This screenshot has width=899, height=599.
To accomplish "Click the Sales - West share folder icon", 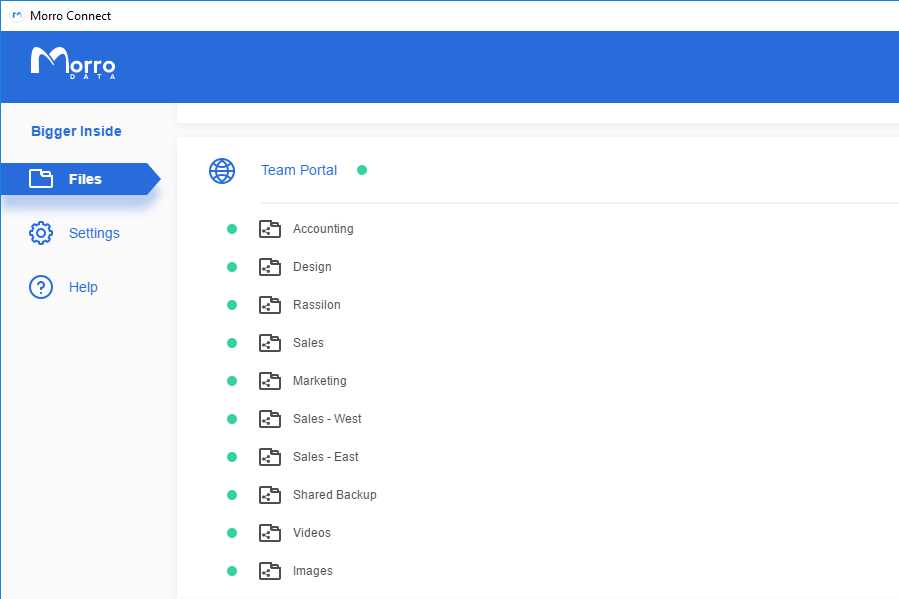I will click(x=269, y=419).
